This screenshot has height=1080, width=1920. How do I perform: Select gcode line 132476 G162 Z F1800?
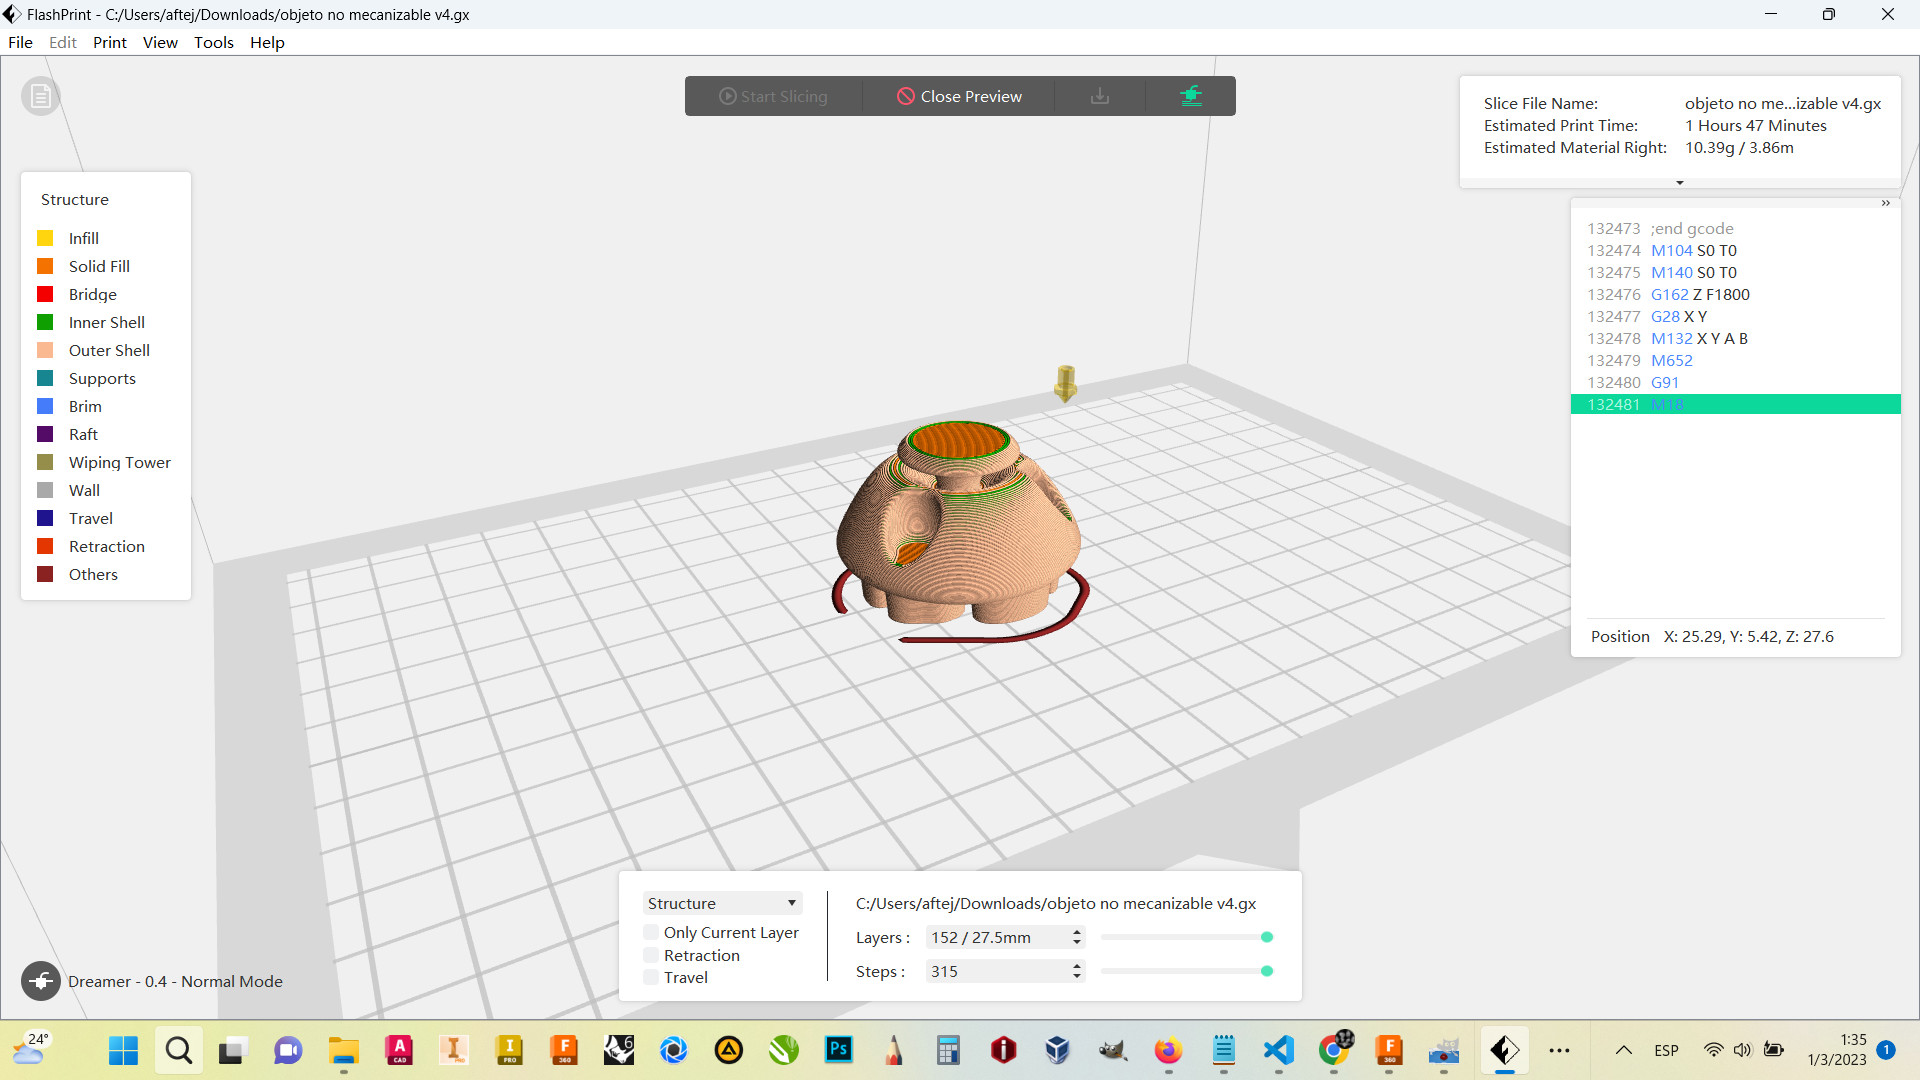[x=1735, y=294]
